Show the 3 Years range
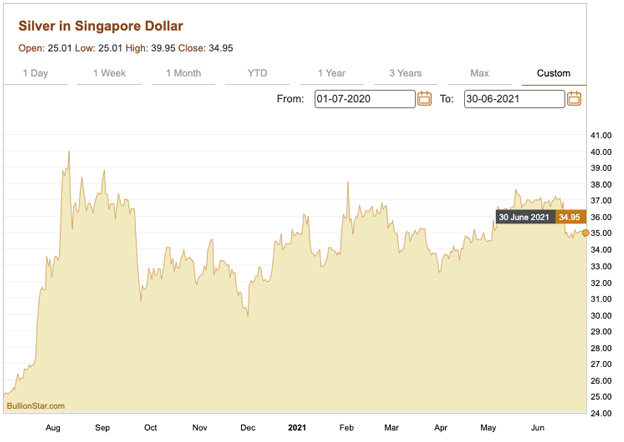 406,73
